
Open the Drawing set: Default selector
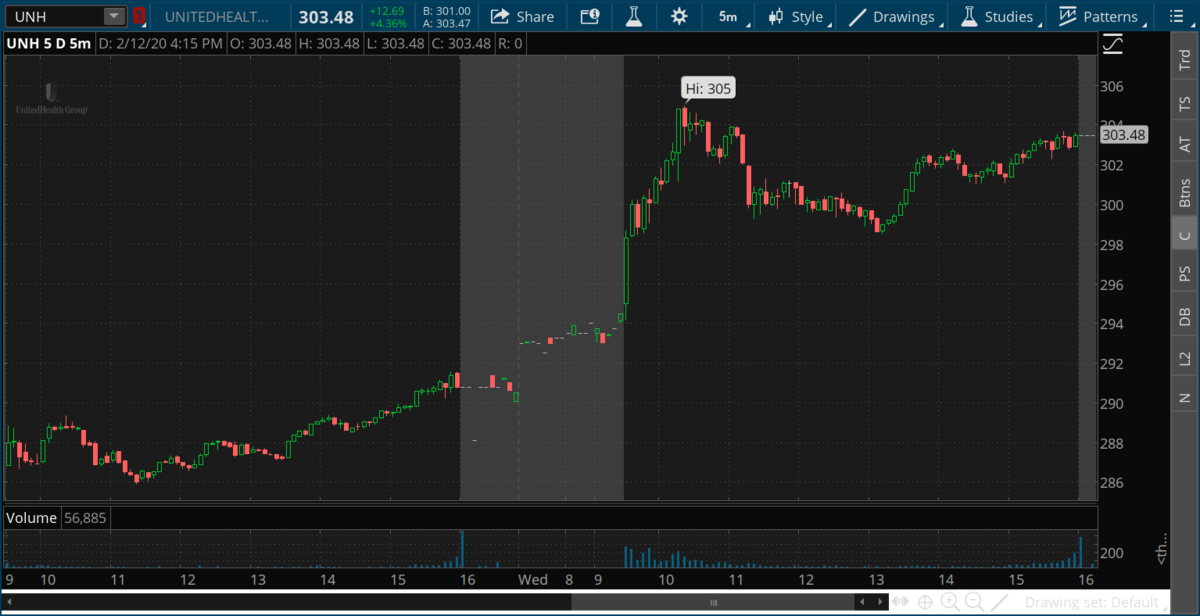[1096, 602]
